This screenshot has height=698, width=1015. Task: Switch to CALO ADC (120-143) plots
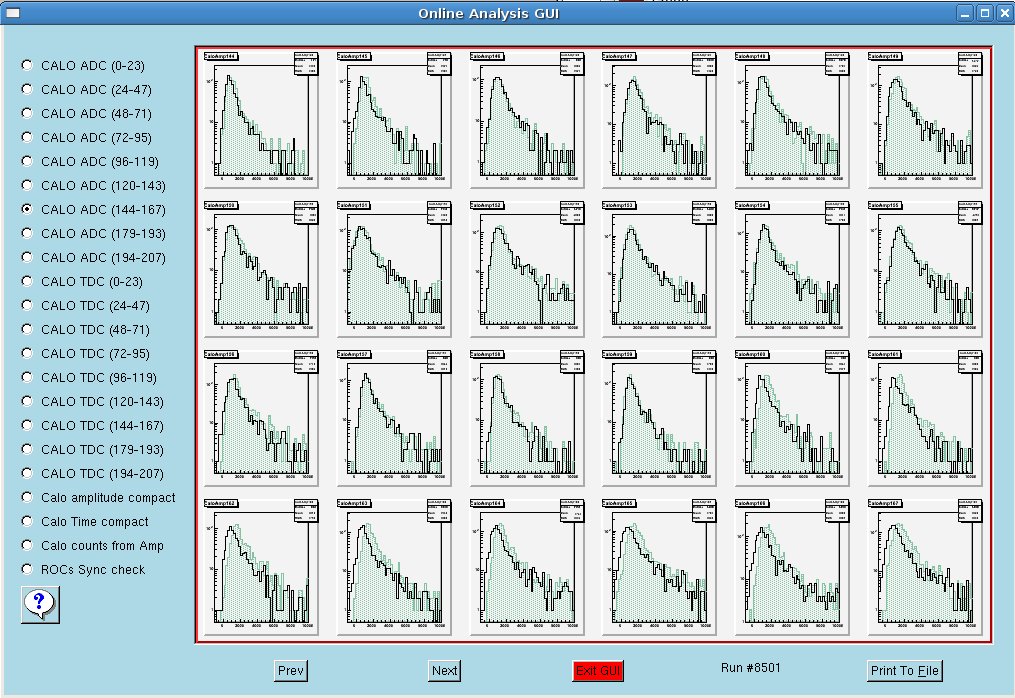(x=27, y=185)
